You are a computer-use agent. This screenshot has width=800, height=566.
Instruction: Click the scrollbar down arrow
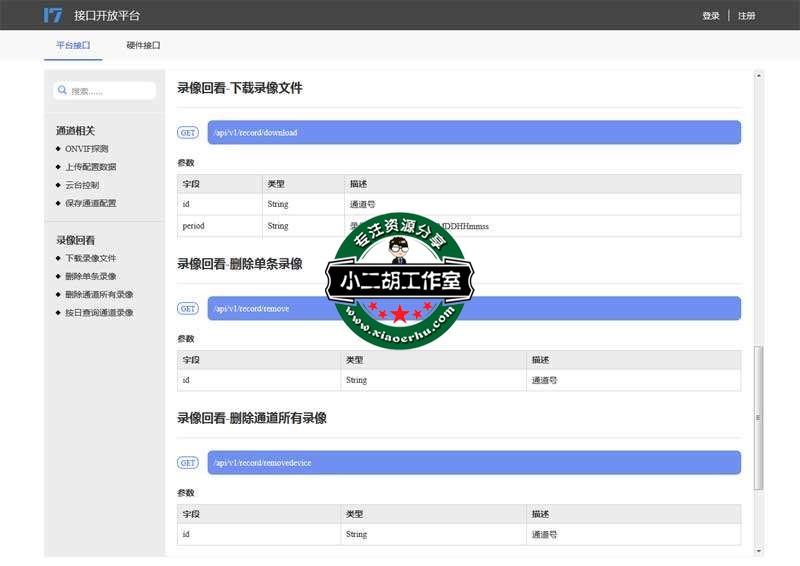[x=758, y=550]
